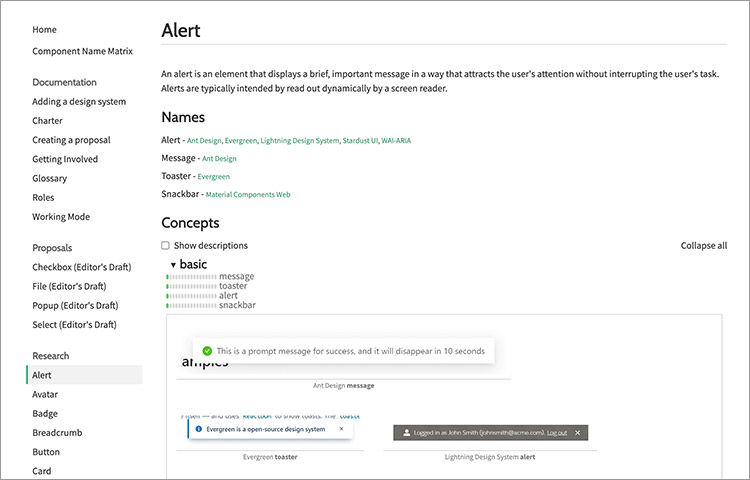750x480 pixels.
Task: Open the Home page link
Action: 44,30
